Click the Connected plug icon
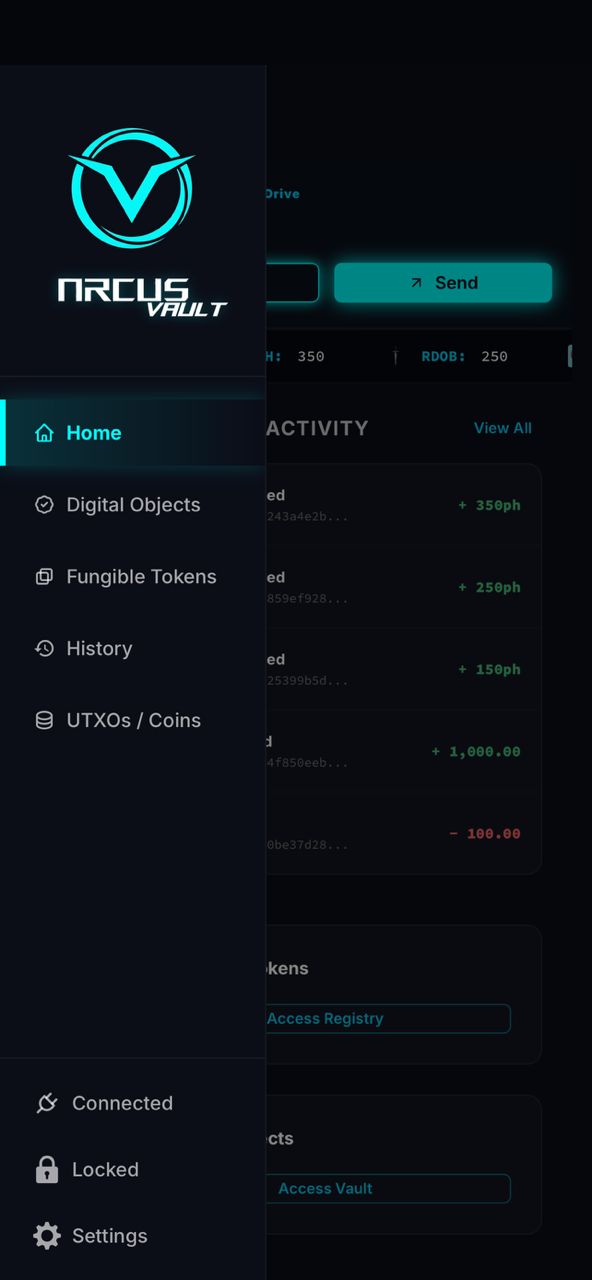Image resolution: width=592 pixels, height=1280 pixels. click(x=47, y=1103)
